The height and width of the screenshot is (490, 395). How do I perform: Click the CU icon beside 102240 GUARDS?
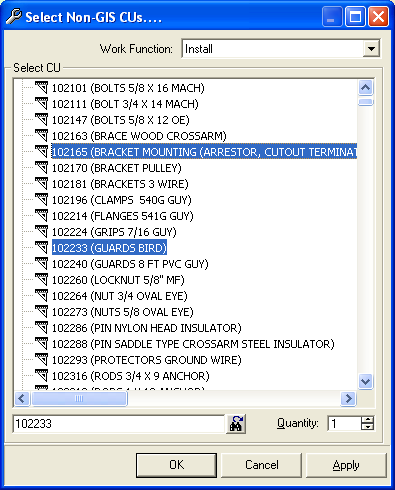(x=42, y=264)
